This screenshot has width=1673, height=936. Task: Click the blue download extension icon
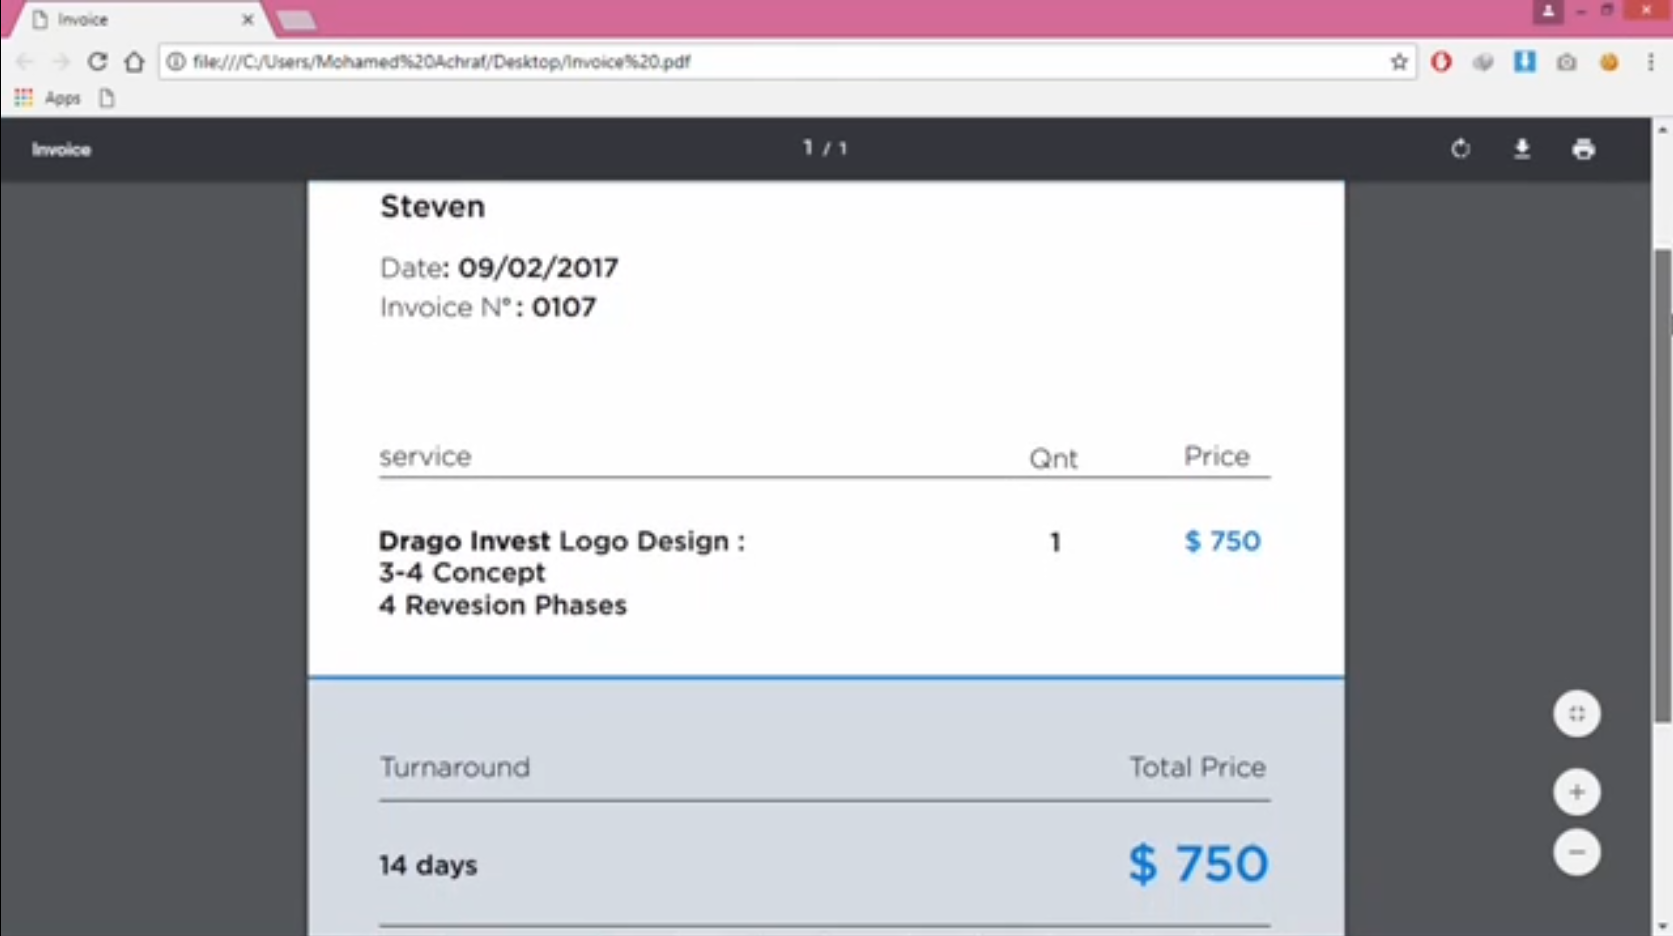pos(1524,62)
